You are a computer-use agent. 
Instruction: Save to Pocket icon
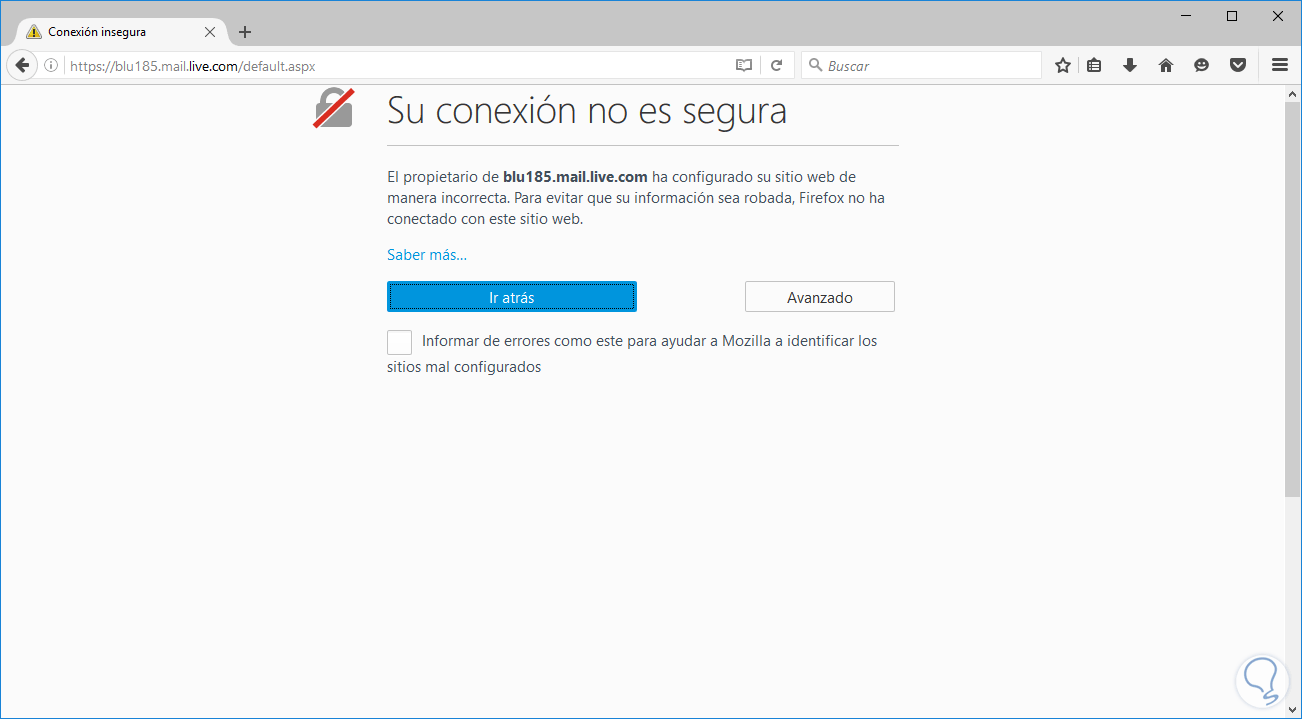[x=1237, y=66]
